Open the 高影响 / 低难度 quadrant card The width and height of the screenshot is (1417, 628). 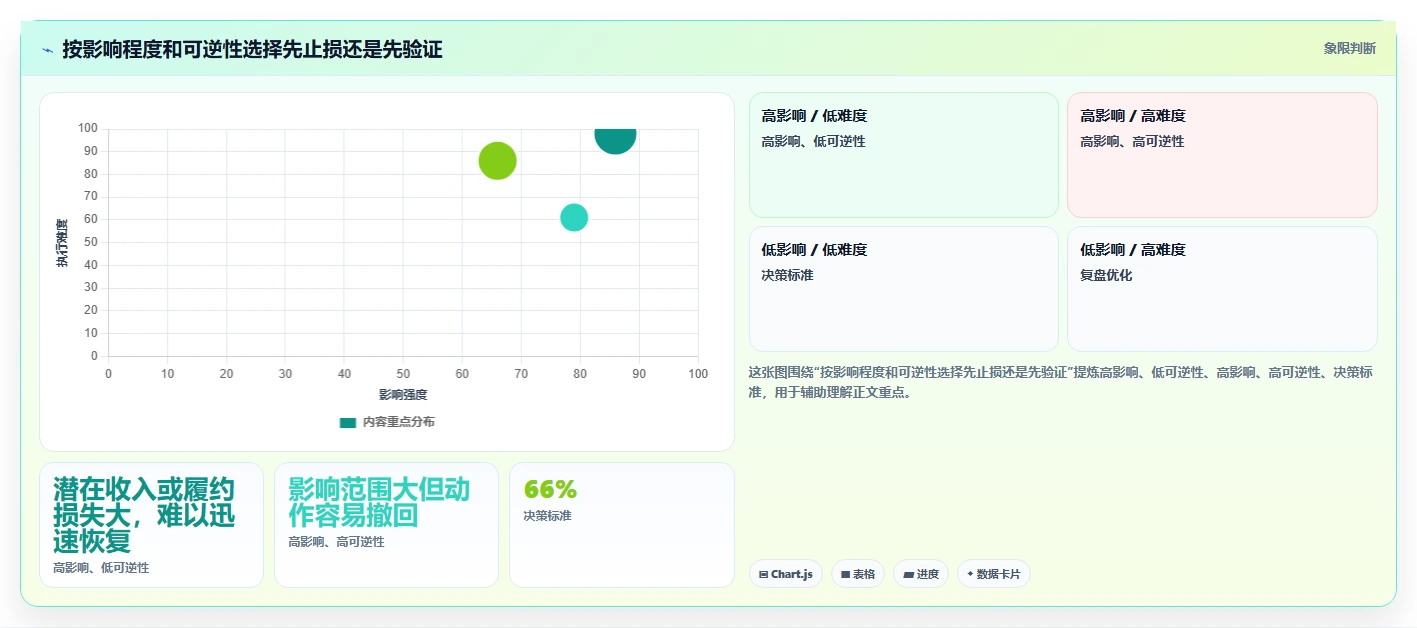point(903,155)
